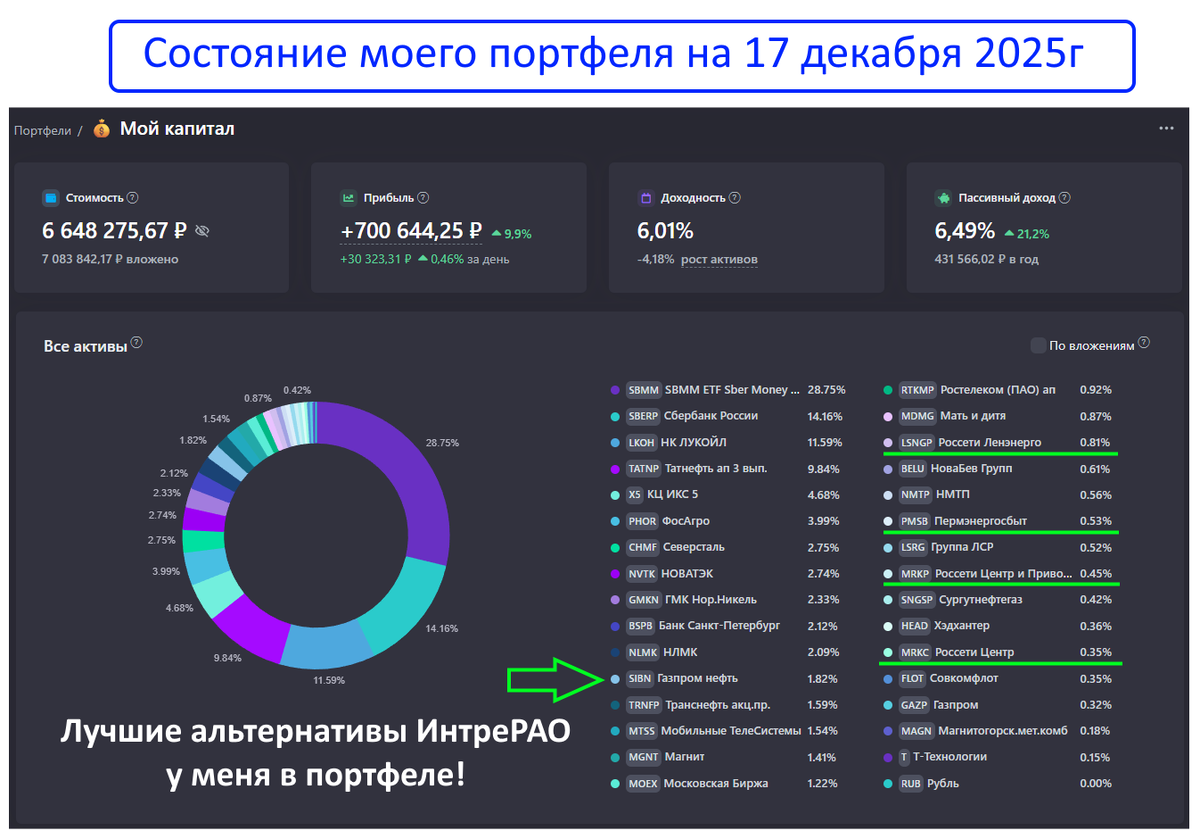Click 7 083 842,17 ₽ вложено text
Screen dimensions: 1200x839
pyautogui.click(x=110, y=259)
